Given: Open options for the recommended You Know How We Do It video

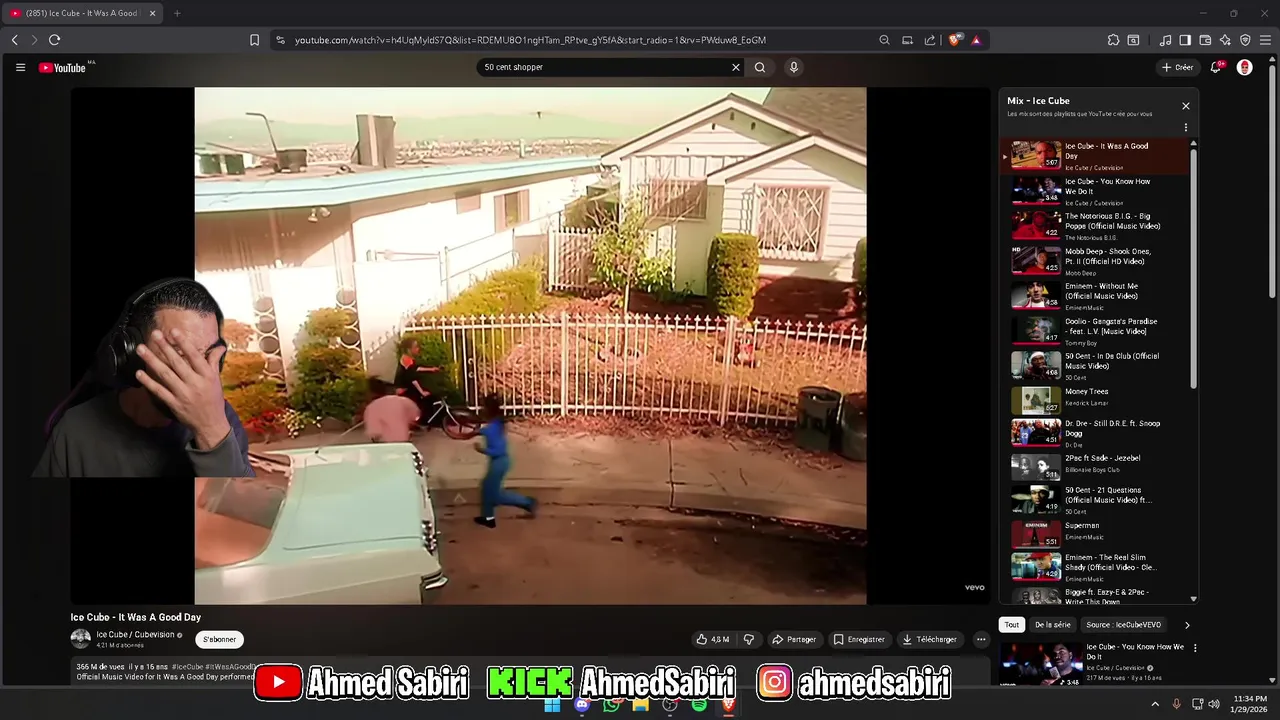Looking at the screenshot, I should pyautogui.click(x=1195, y=648).
